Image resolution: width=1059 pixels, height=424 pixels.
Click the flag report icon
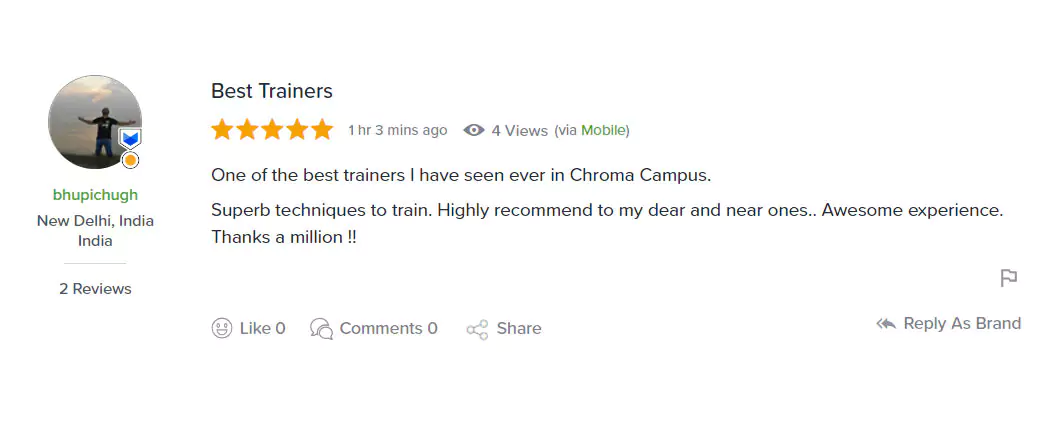point(1009,278)
